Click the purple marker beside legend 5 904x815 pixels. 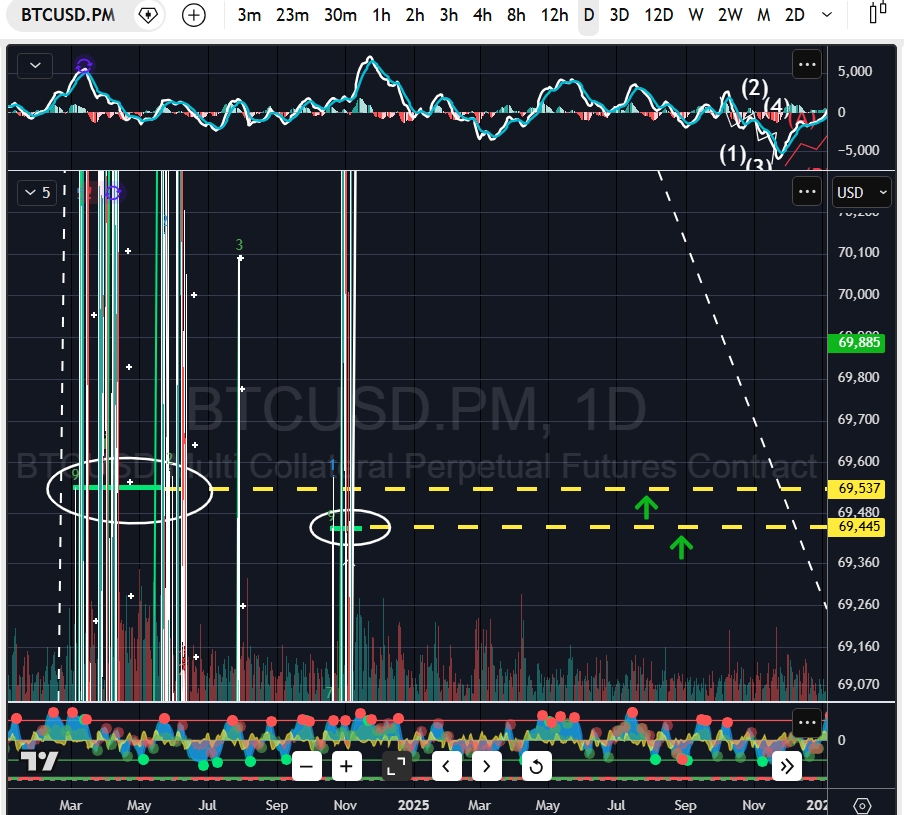point(113,193)
